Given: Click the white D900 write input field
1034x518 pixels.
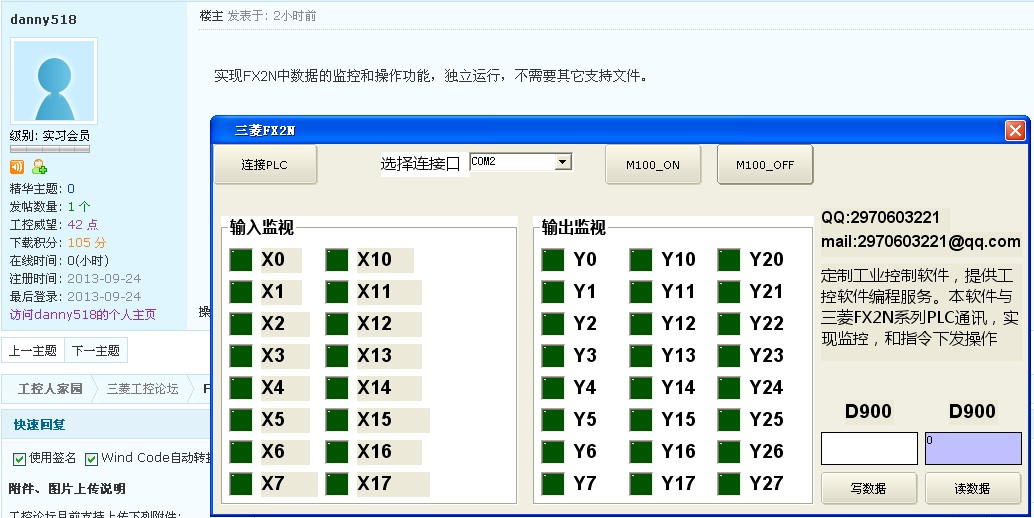Looking at the screenshot, I should (x=869, y=448).
